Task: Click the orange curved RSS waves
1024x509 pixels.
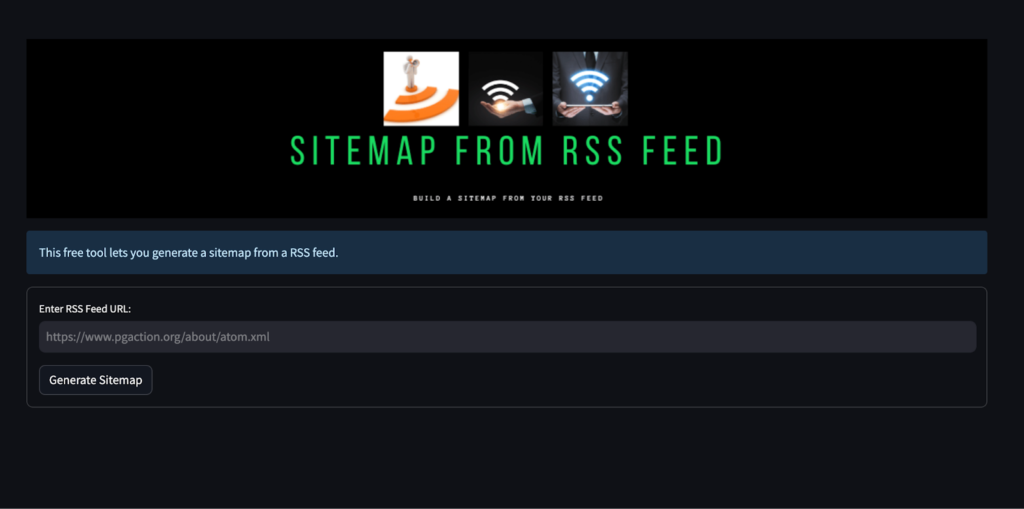Action: (423, 105)
